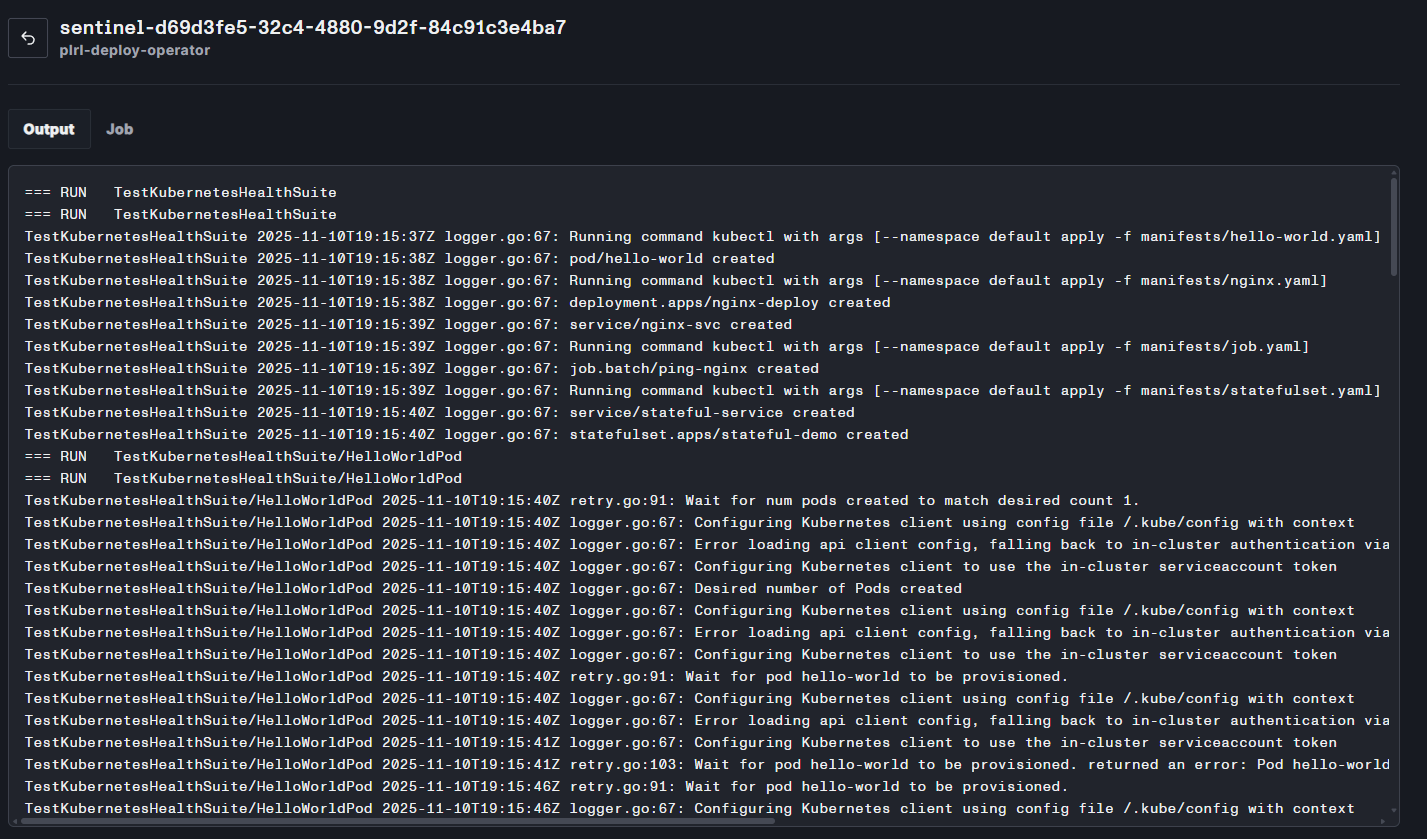The image size is (1427, 839).
Task: Click the vertical scrollbar thumb in log panel
Action: 1393,226
